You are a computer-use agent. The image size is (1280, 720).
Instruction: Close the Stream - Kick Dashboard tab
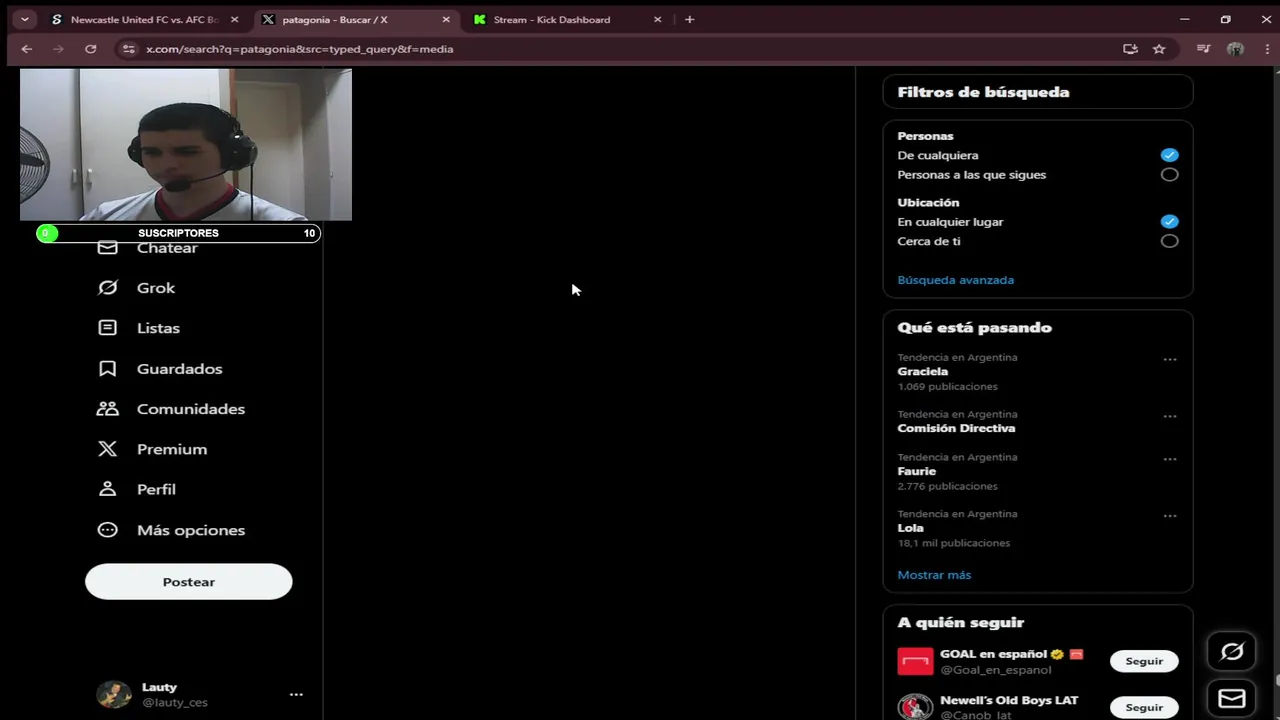click(657, 19)
